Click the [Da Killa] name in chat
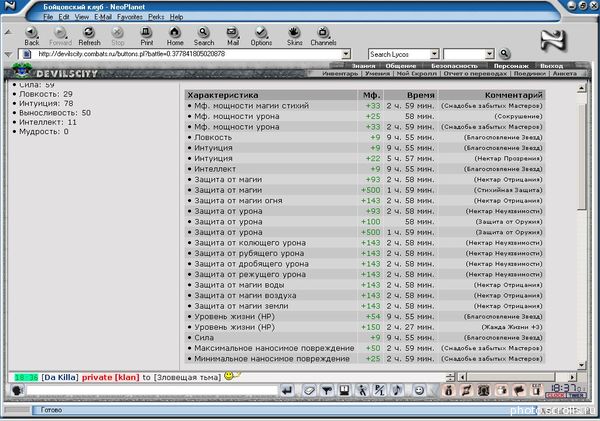600x421 pixels. 60,377
